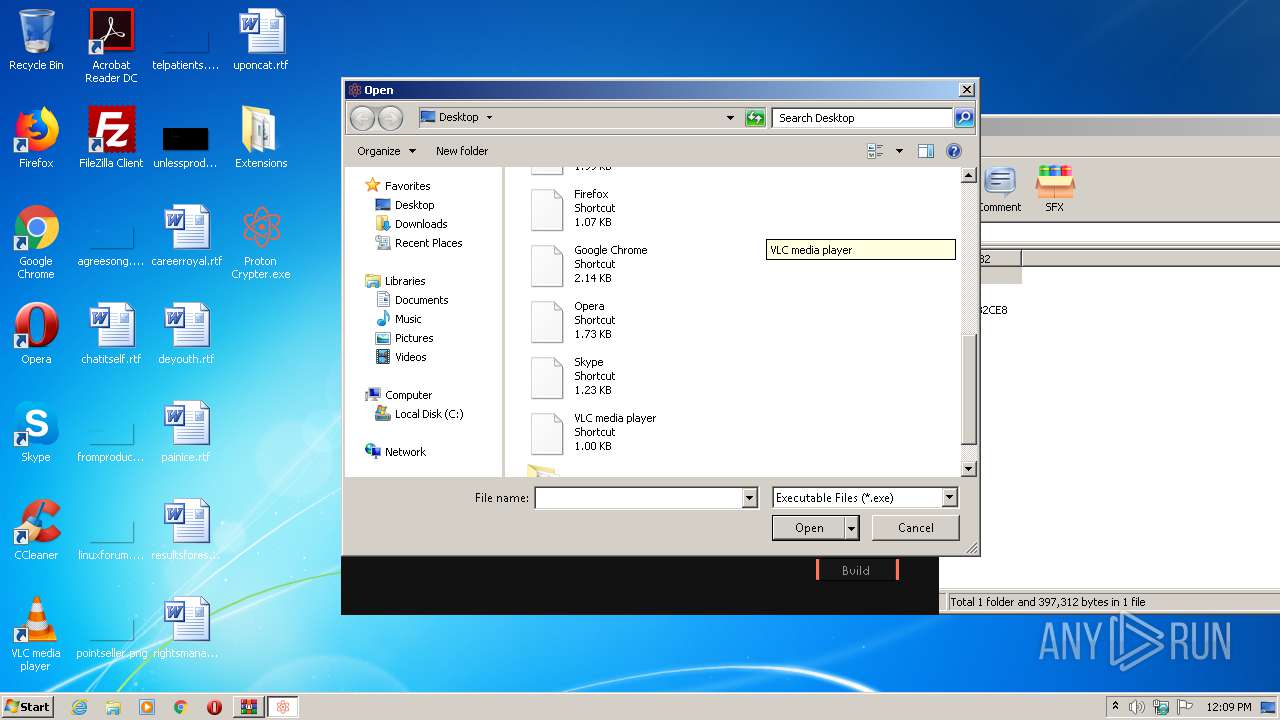Click the Start button
Screen dimensions: 1280x720
(x=27, y=707)
